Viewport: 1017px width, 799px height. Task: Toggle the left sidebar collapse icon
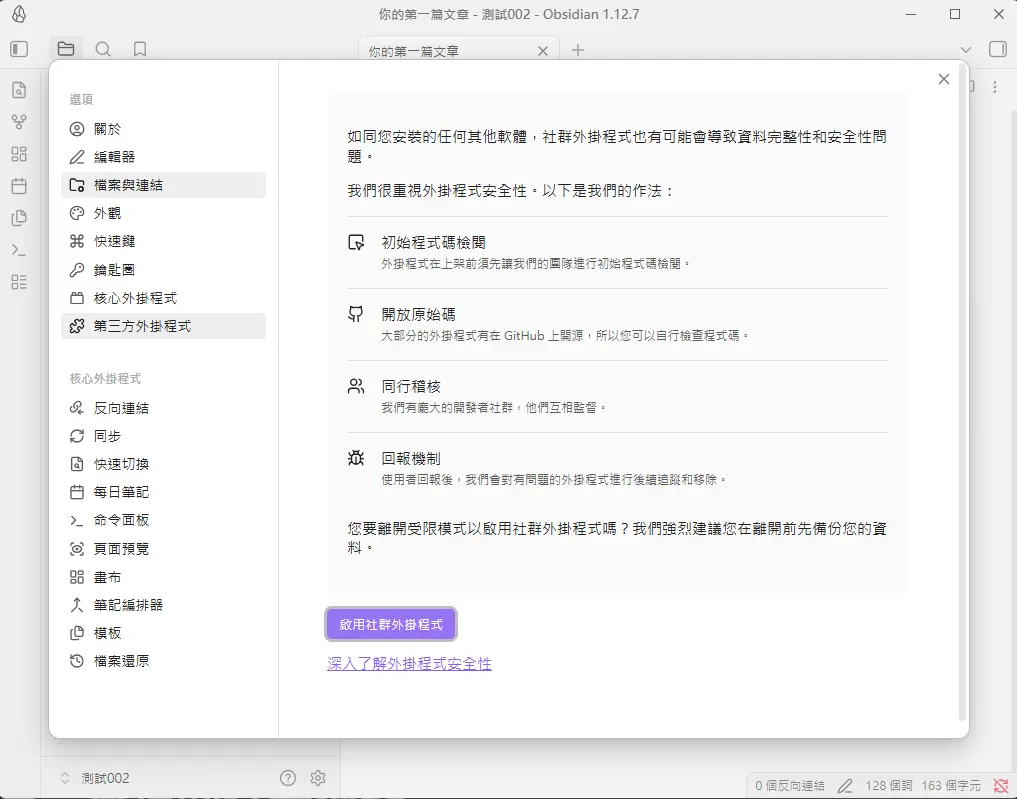coord(19,49)
